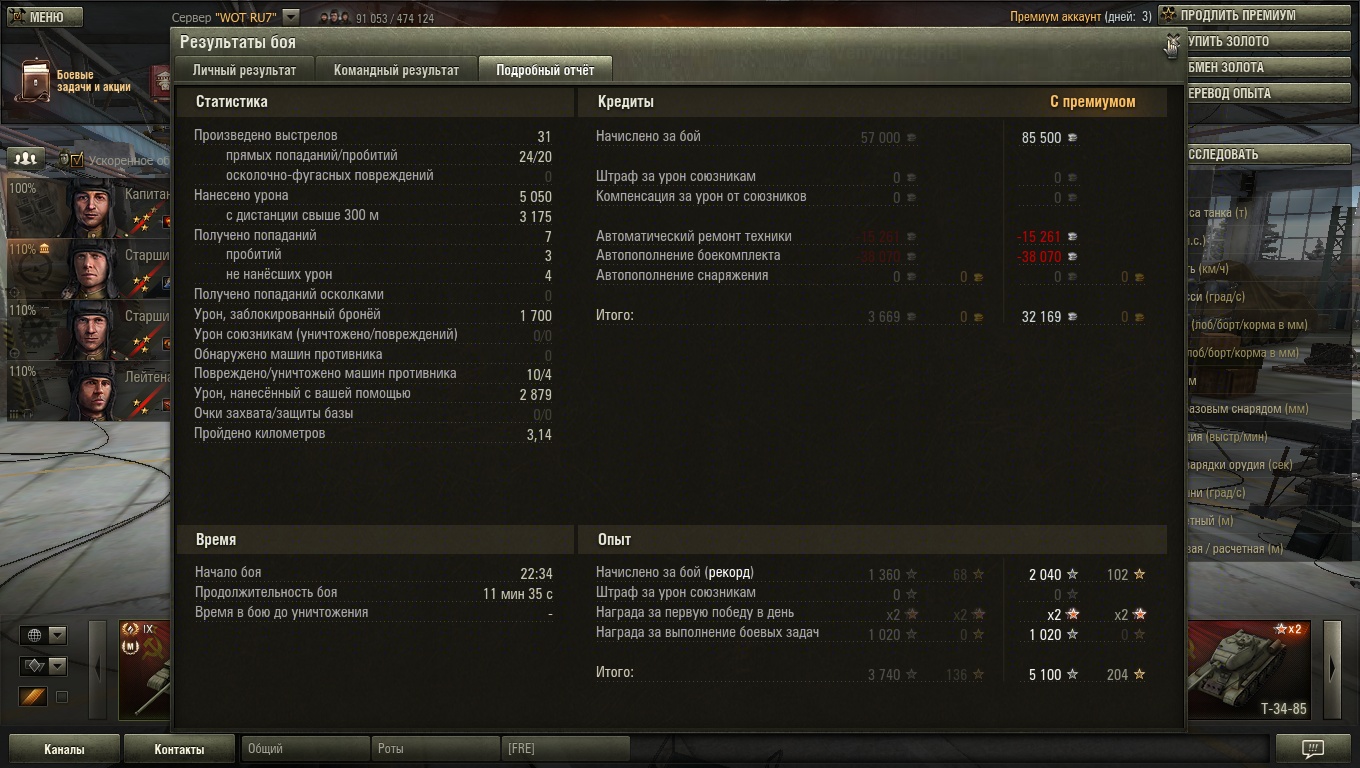Select the Общий chat channel tab
Image resolution: width=1360 pixels, height=768 pixels.
tap(304, 748)
